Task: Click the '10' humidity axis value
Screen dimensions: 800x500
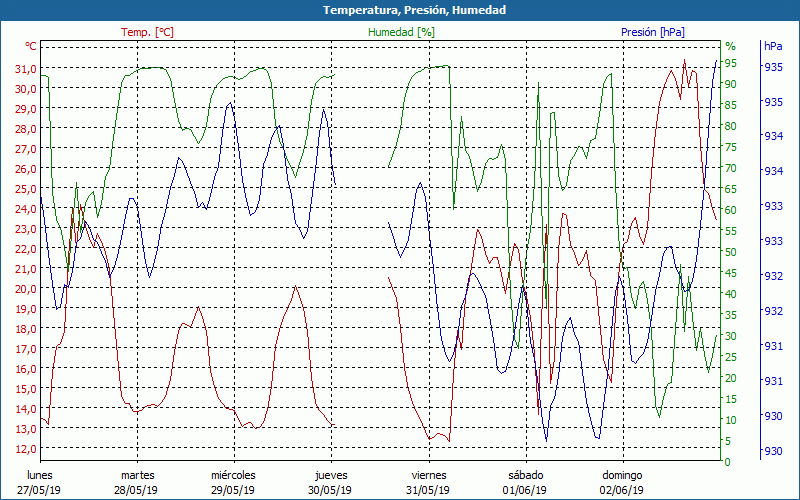Action: [731, 420]
